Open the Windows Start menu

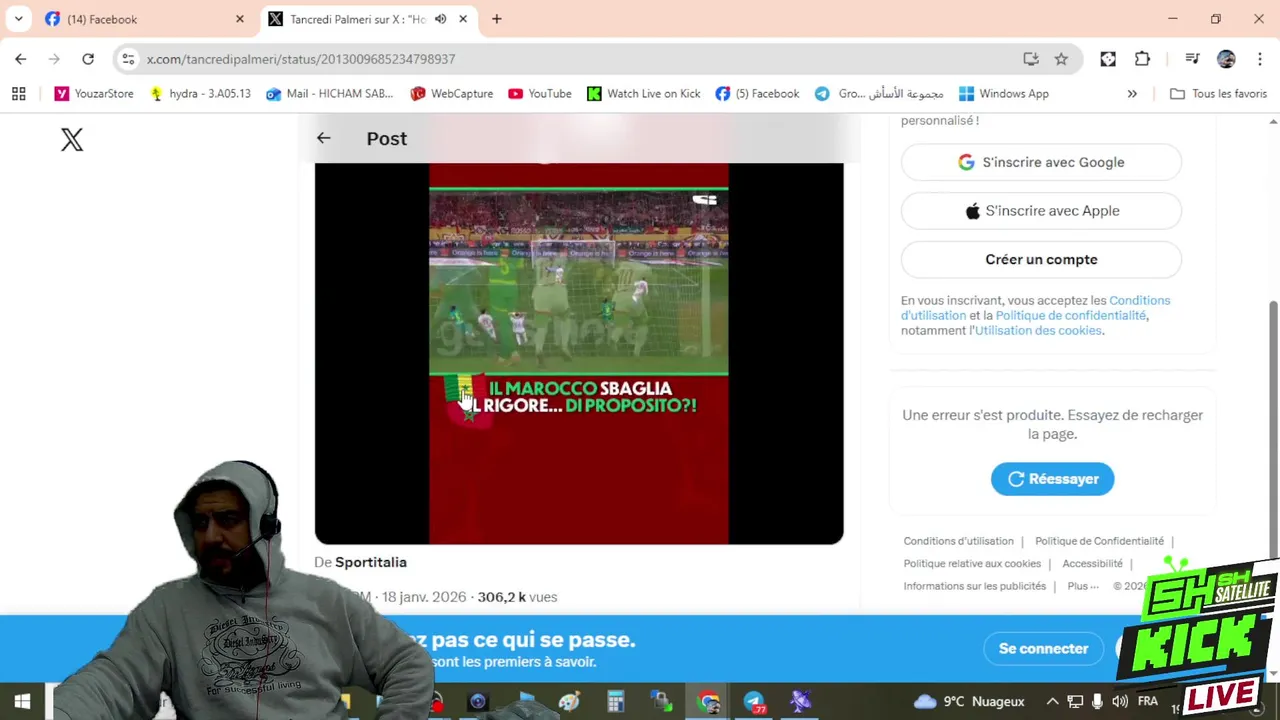(x=22, y=702)
